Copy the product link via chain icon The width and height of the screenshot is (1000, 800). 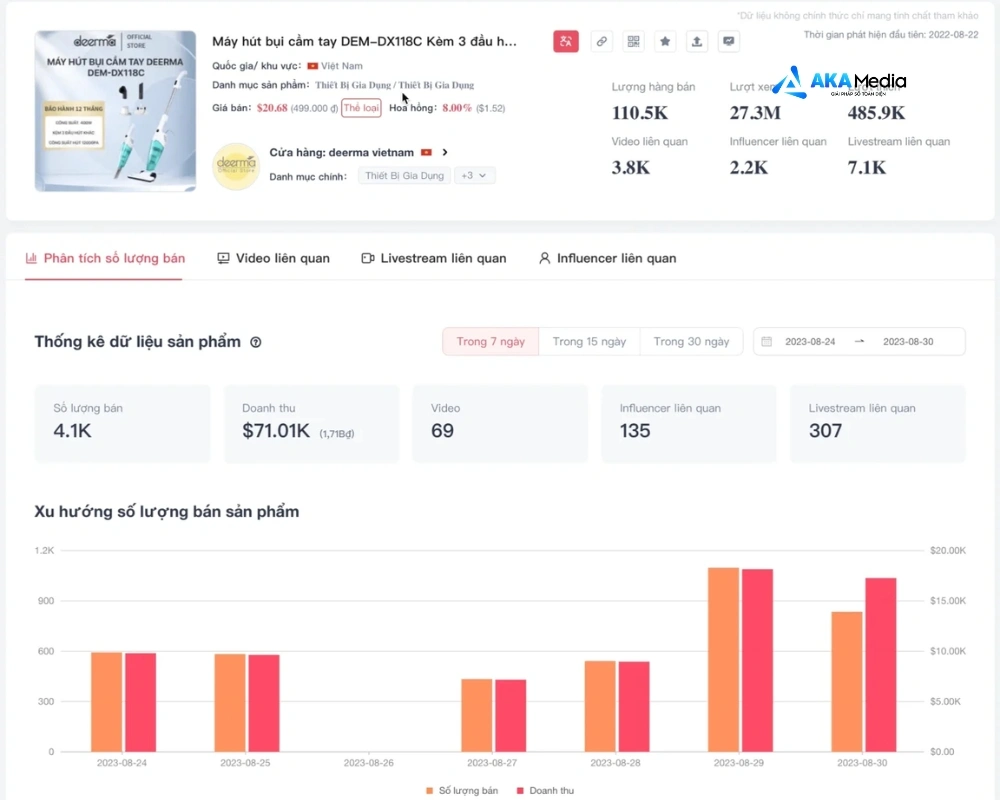pyautogui.click(x=601, y=42)
